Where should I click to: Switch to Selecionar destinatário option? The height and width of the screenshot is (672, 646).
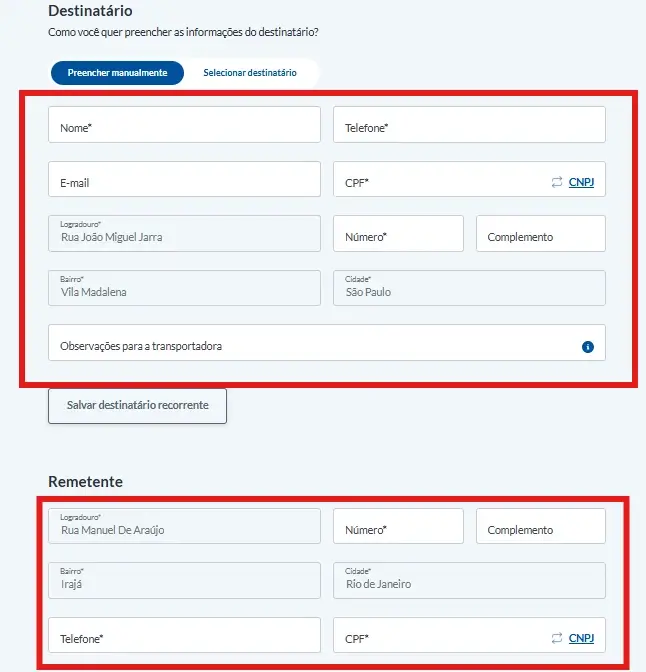[250, 73]
